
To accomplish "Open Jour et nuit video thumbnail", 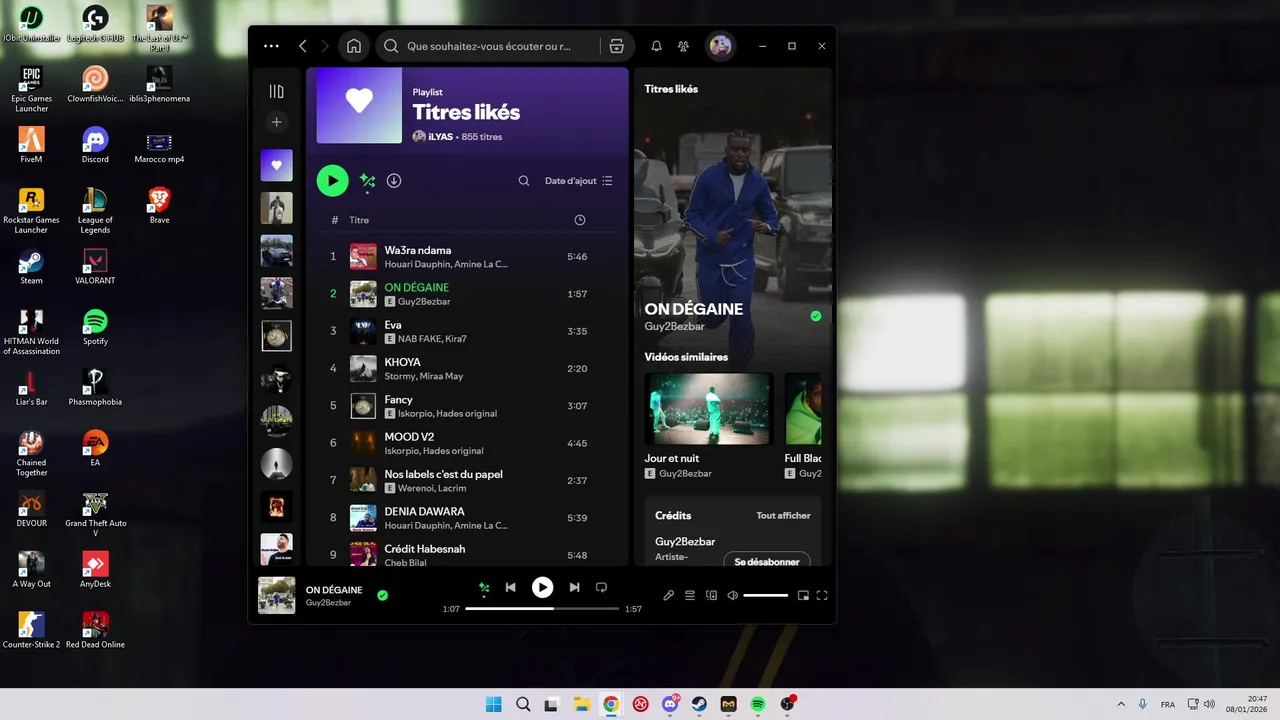I will tap(709, 409).
